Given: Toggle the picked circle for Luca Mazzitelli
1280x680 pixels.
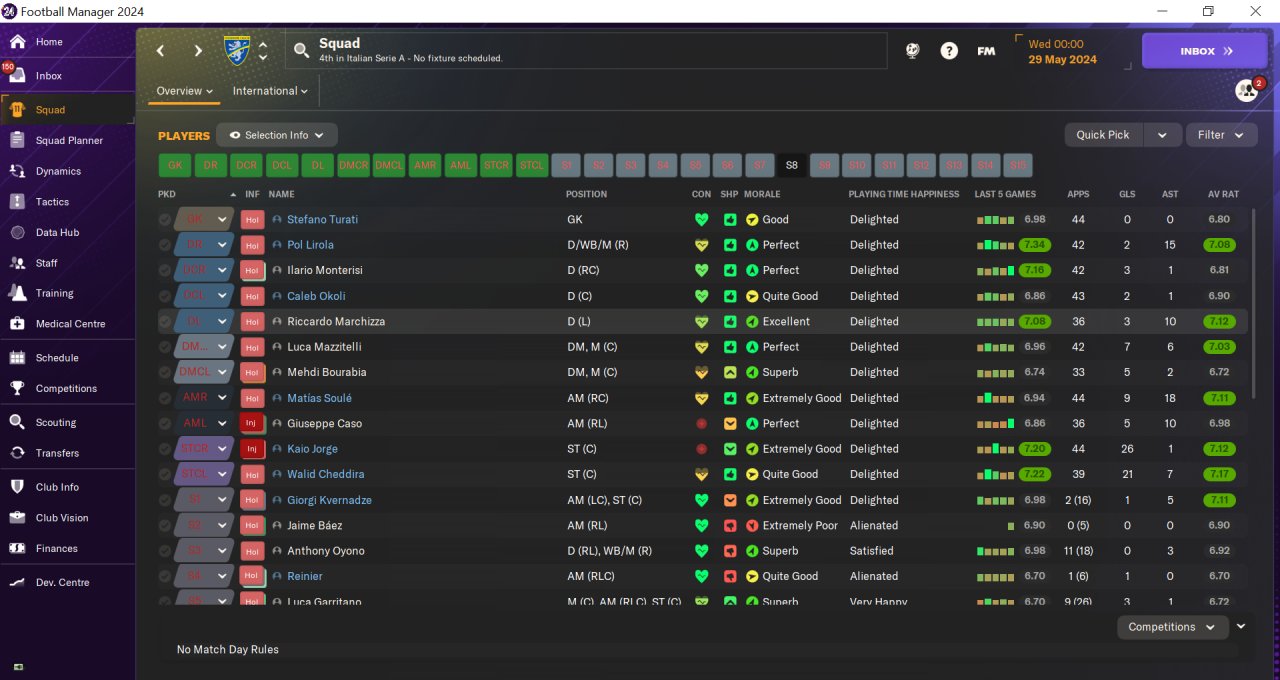Looking at the screenshot, I should tap(165, 347).
